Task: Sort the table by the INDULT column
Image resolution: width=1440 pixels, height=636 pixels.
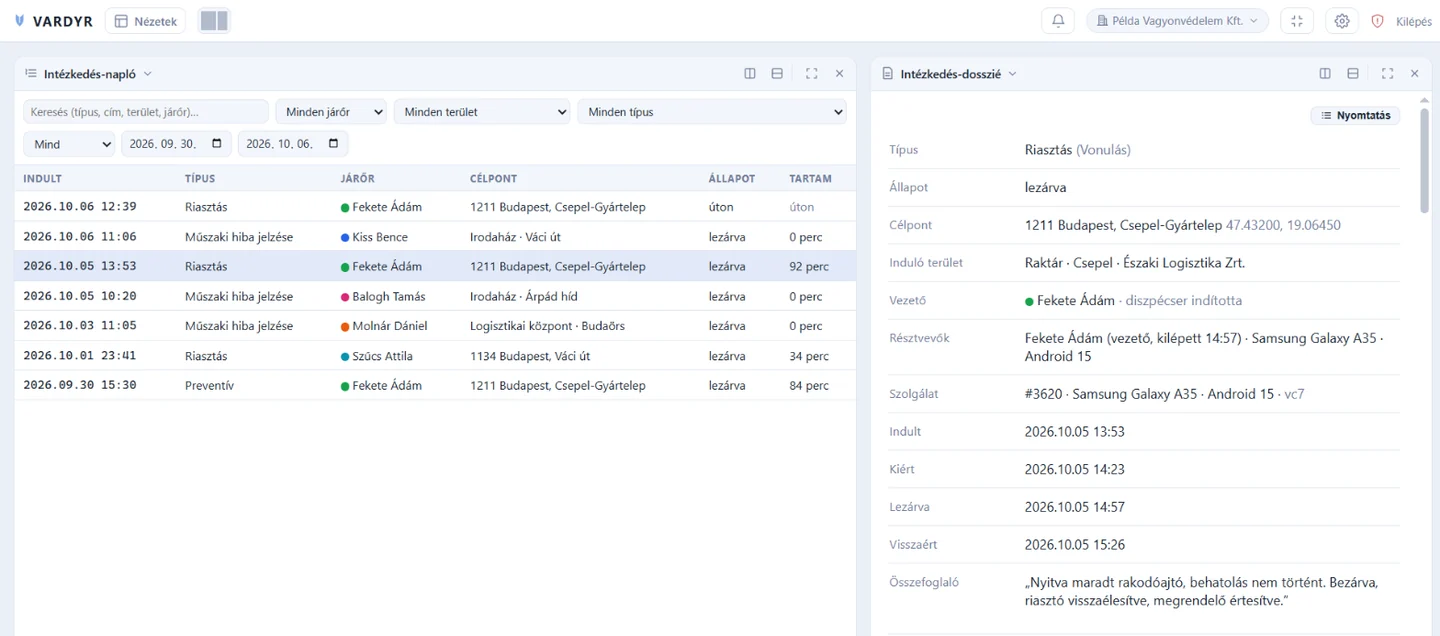Action: pyautogui.click(x=43, y=179)
